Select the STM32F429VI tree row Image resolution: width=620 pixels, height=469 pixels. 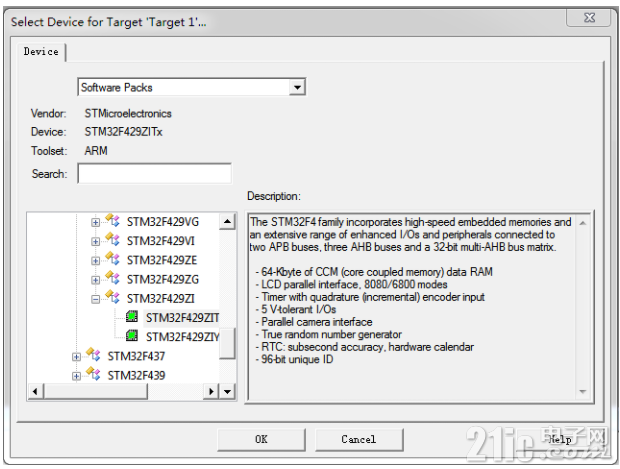click(x=161, y=241)
